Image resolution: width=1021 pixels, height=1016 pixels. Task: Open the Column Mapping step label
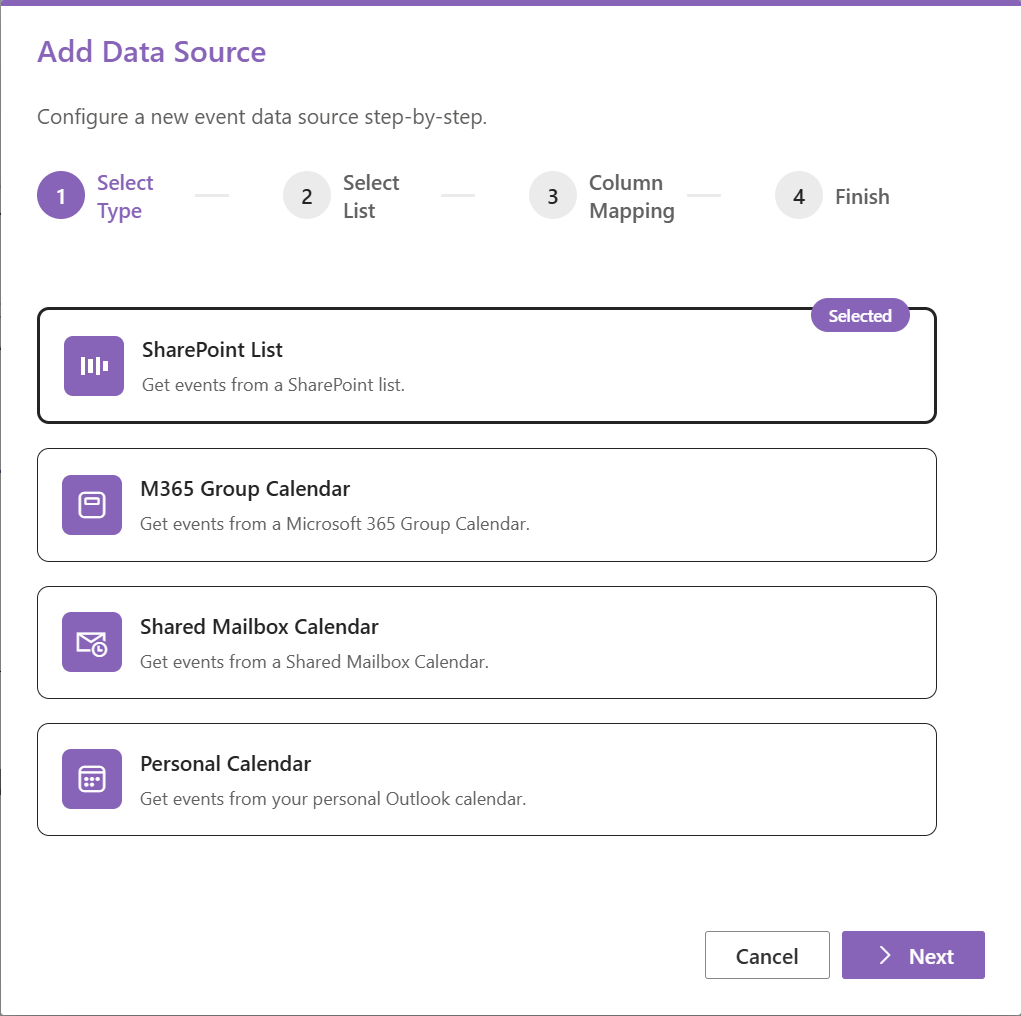click(631, 197)
